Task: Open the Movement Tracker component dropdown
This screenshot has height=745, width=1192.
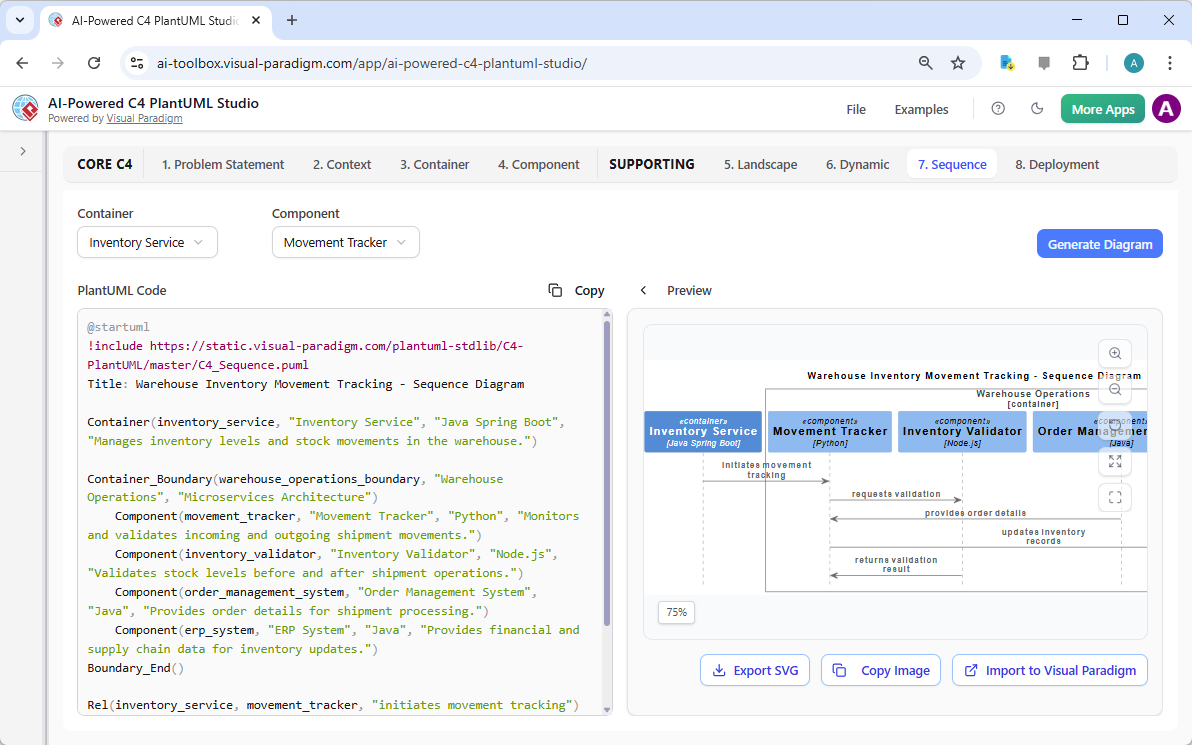Action: [x=345, y=242]
